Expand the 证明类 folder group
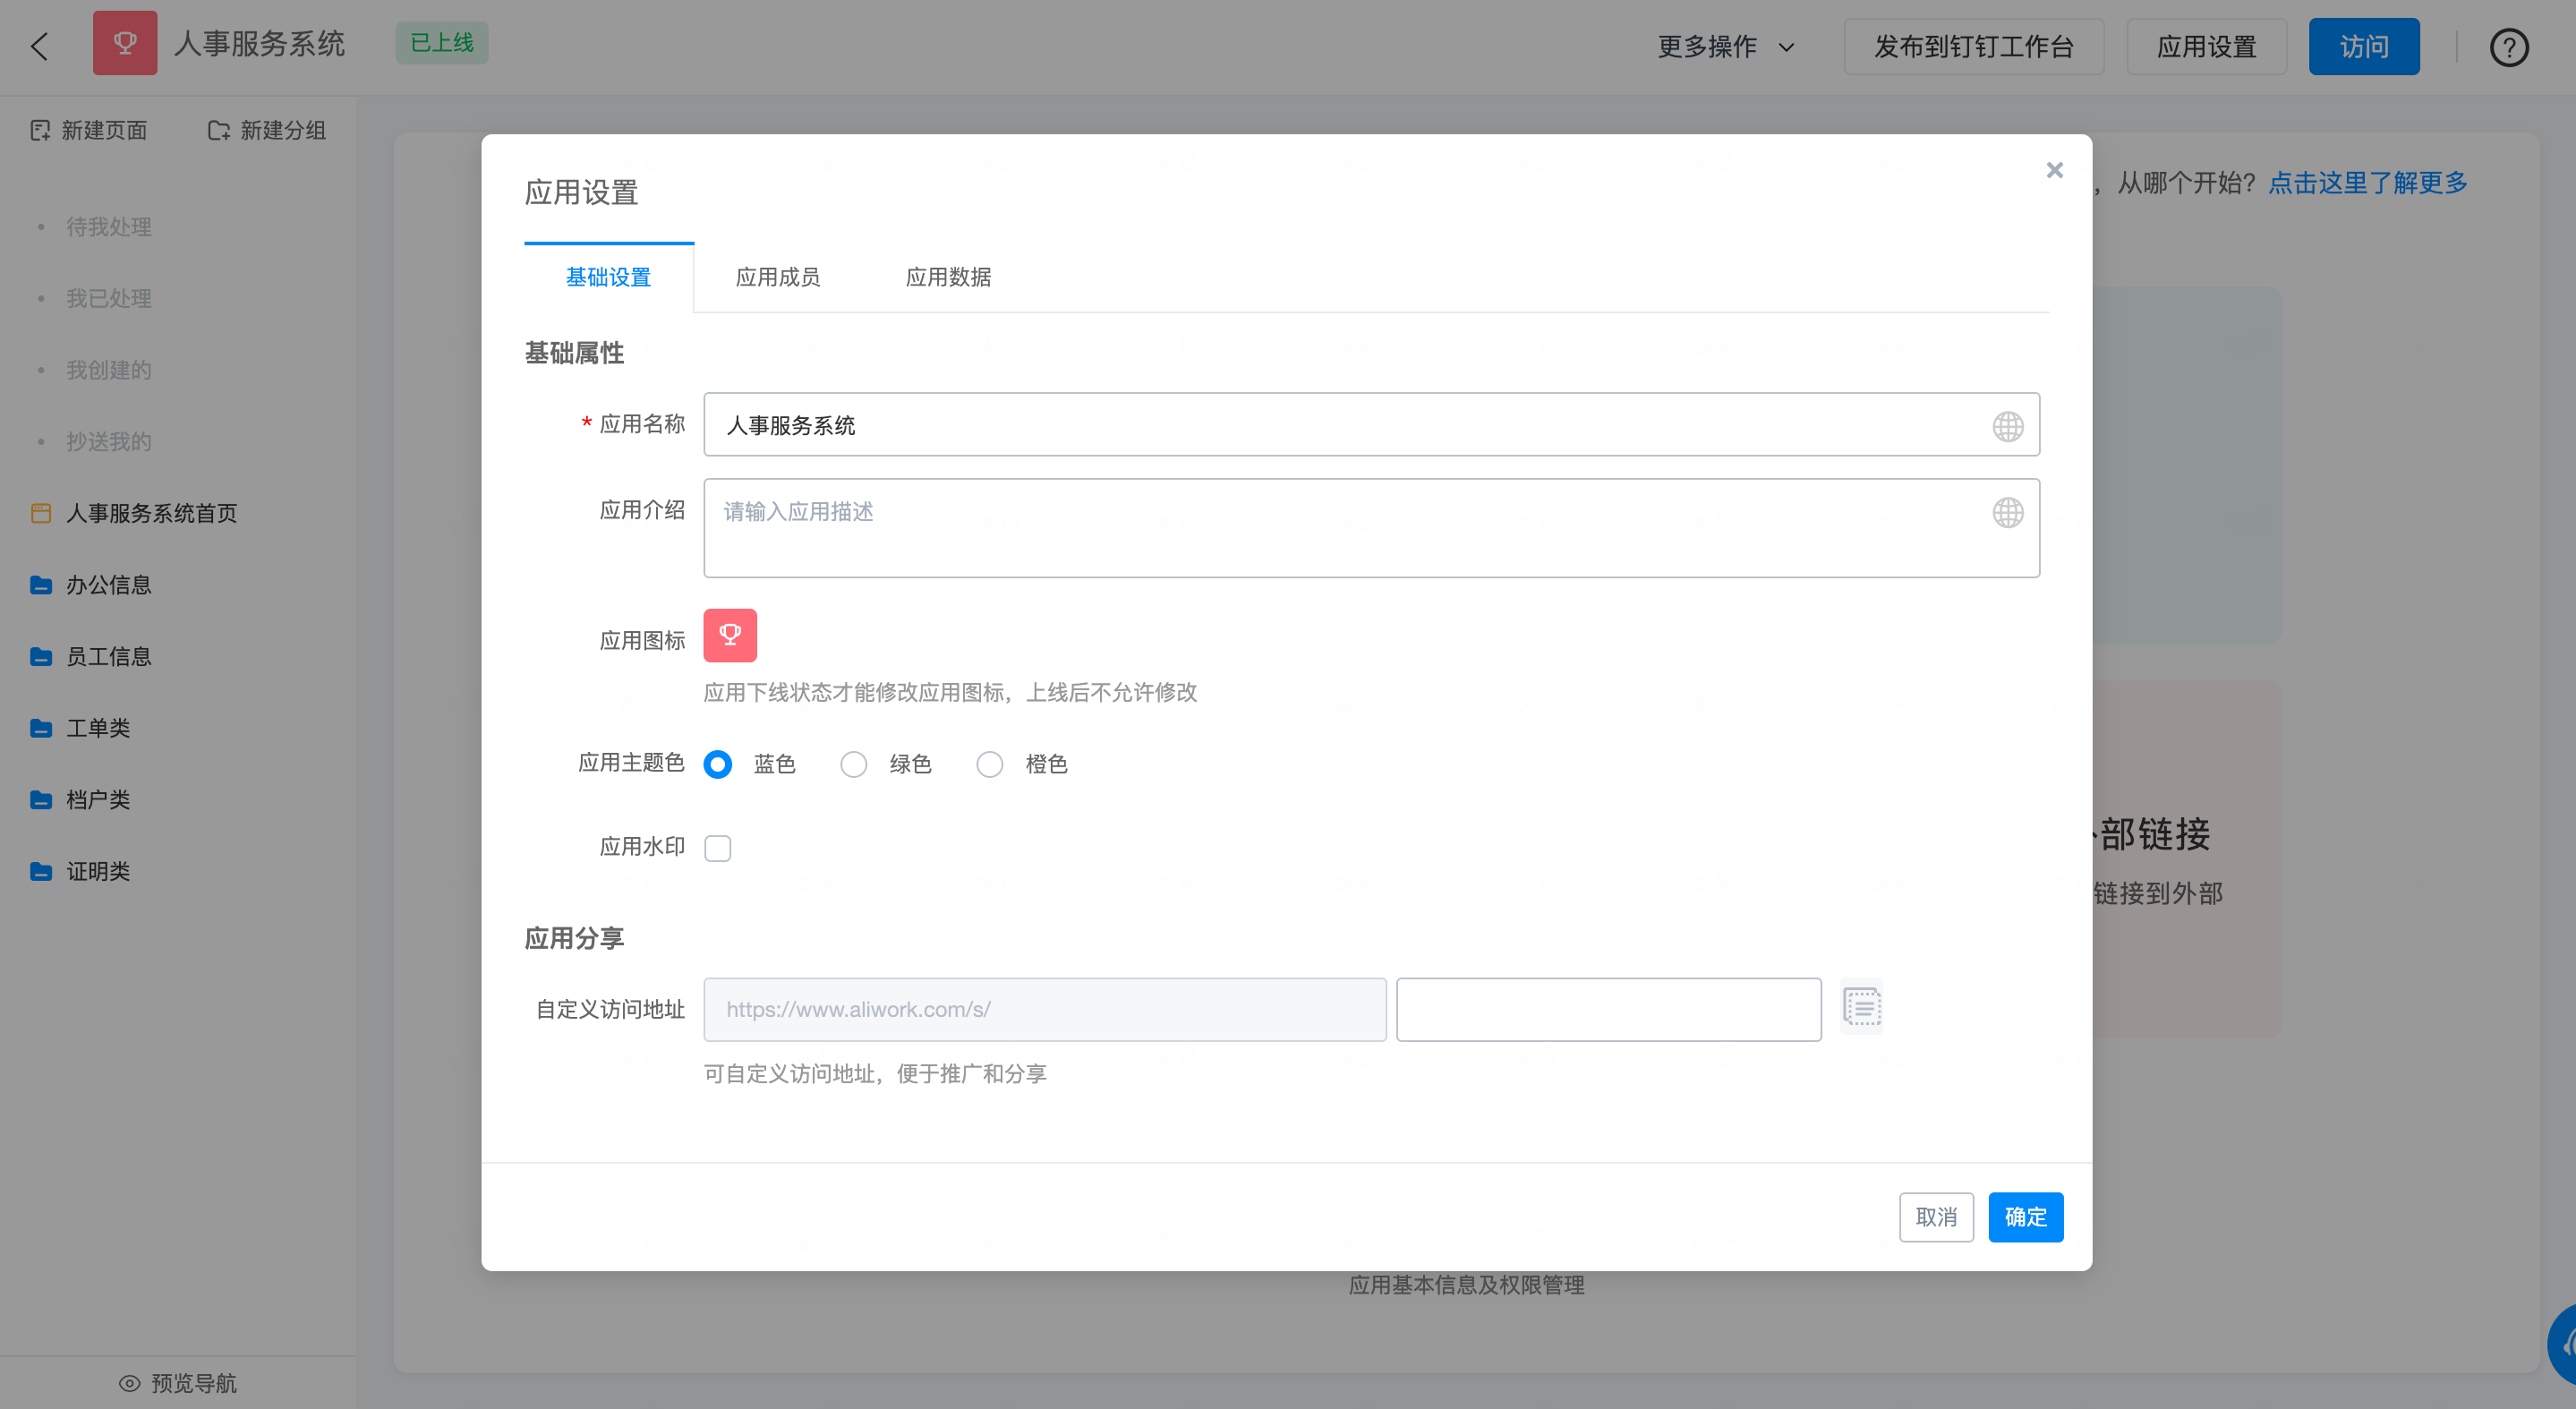The image size is (2576, 1409). [x=98, y=871]
